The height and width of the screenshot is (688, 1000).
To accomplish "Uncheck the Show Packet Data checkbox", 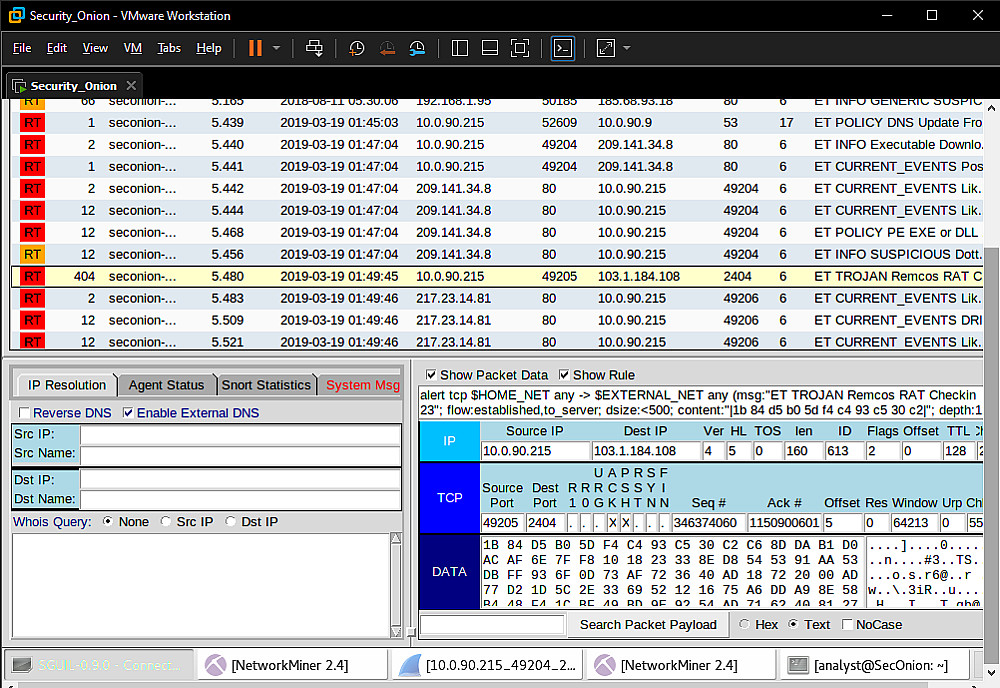I will [x=431, y=375].
